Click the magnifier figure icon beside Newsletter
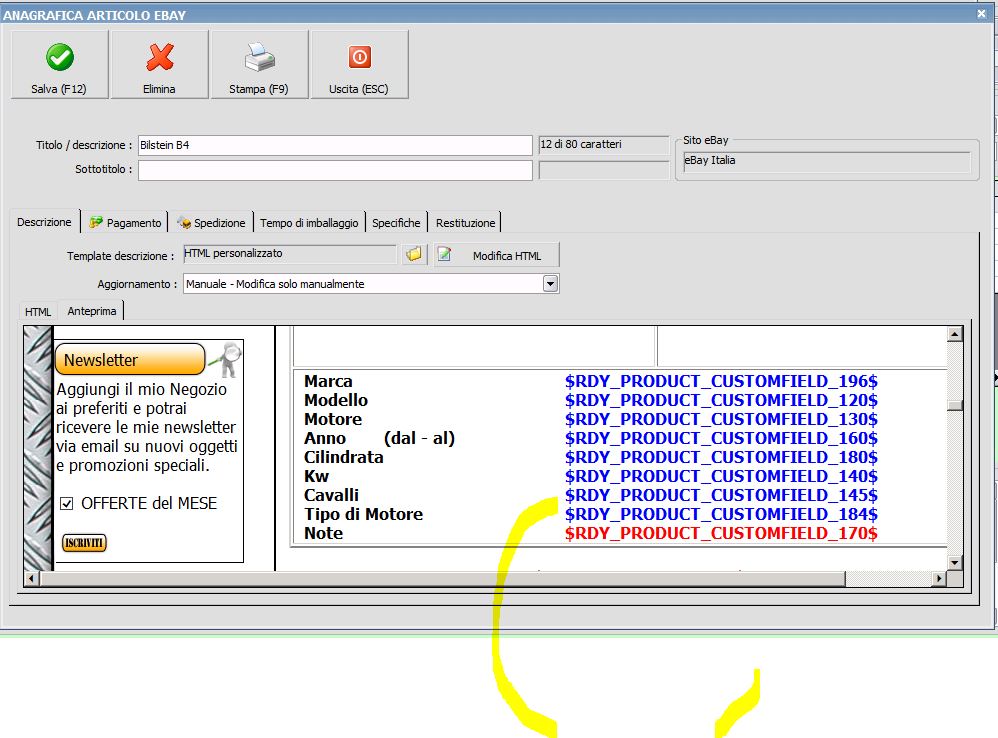 [x=226, y=359]
